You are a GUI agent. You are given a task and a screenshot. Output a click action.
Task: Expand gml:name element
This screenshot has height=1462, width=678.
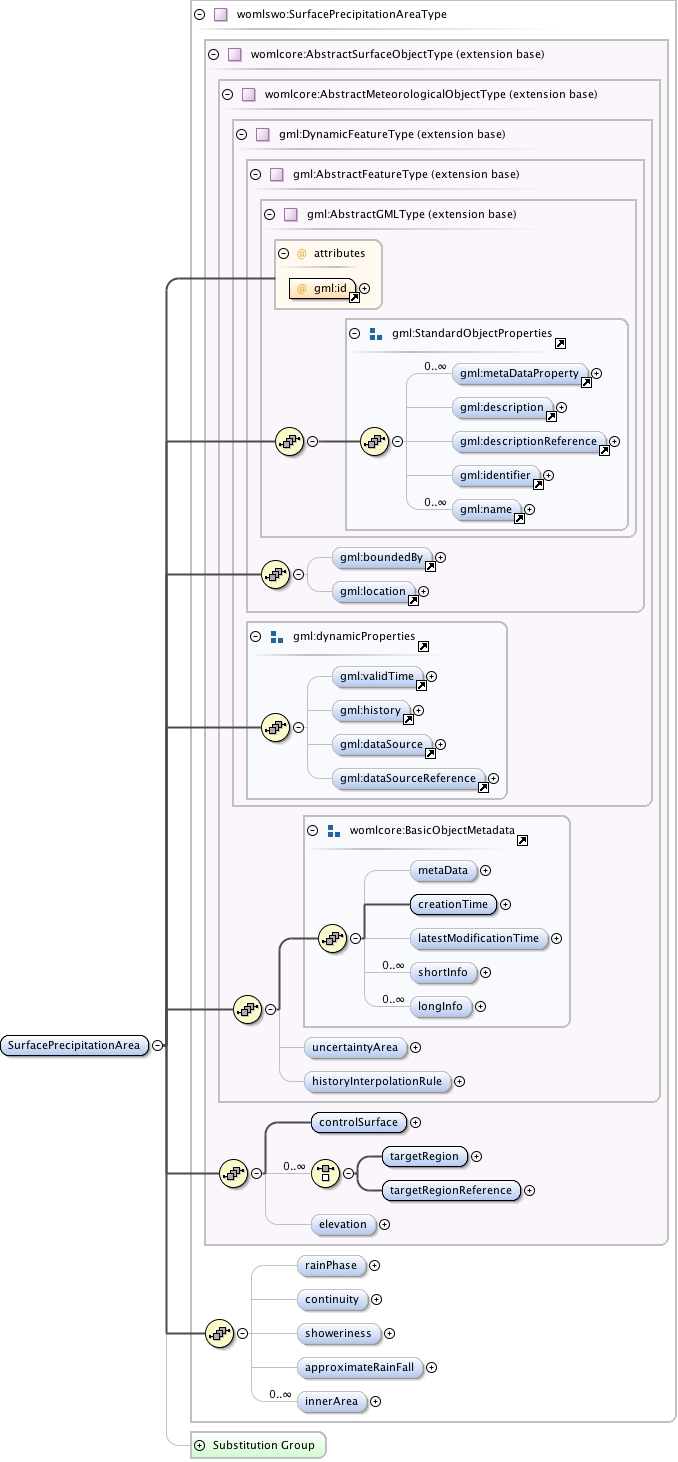(x=530, y=509)
